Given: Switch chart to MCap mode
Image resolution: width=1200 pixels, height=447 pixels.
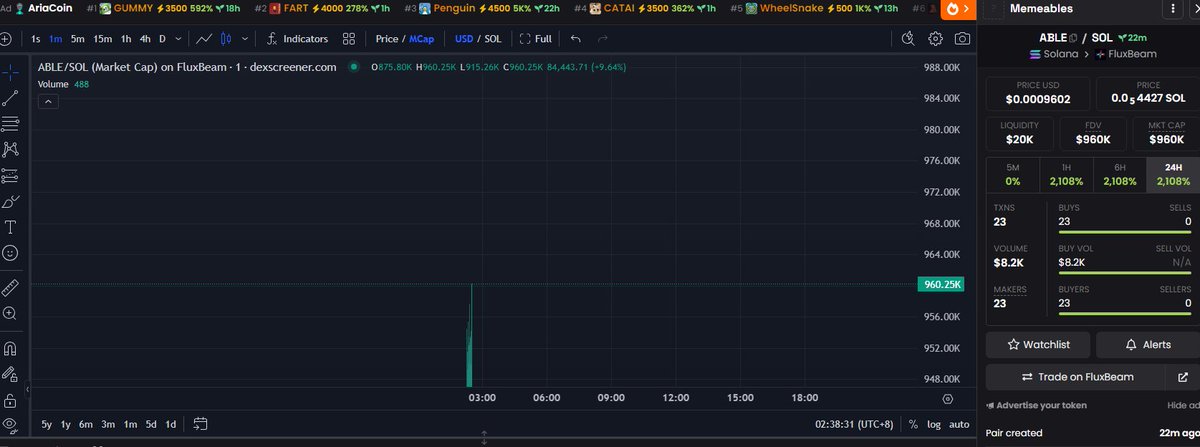Looking at the screenshot, I should pyautogui.click(x=420, y=39).
